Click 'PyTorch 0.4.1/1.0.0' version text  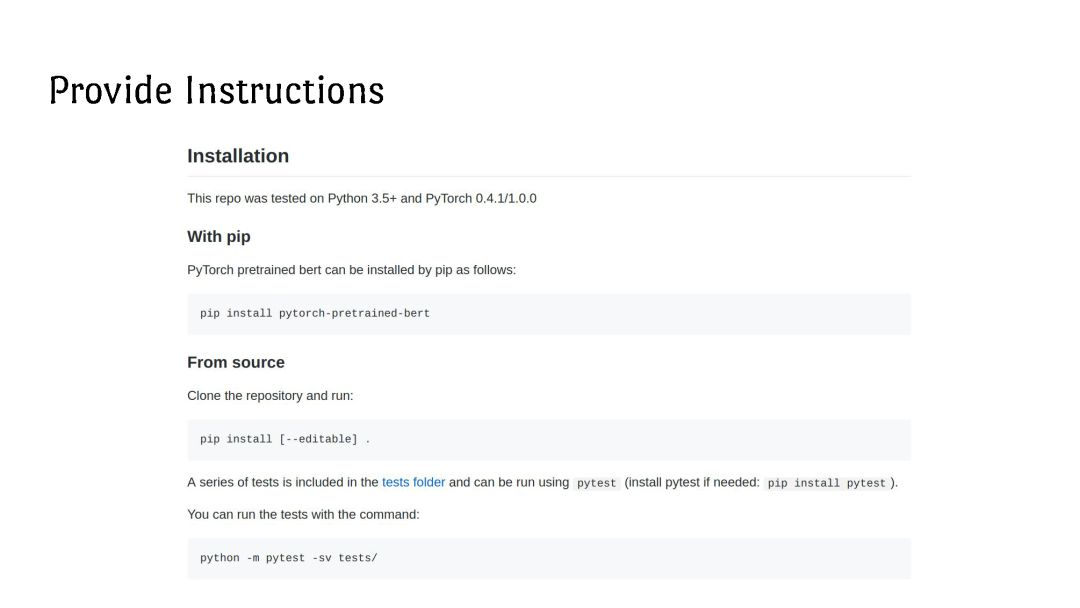481,198
